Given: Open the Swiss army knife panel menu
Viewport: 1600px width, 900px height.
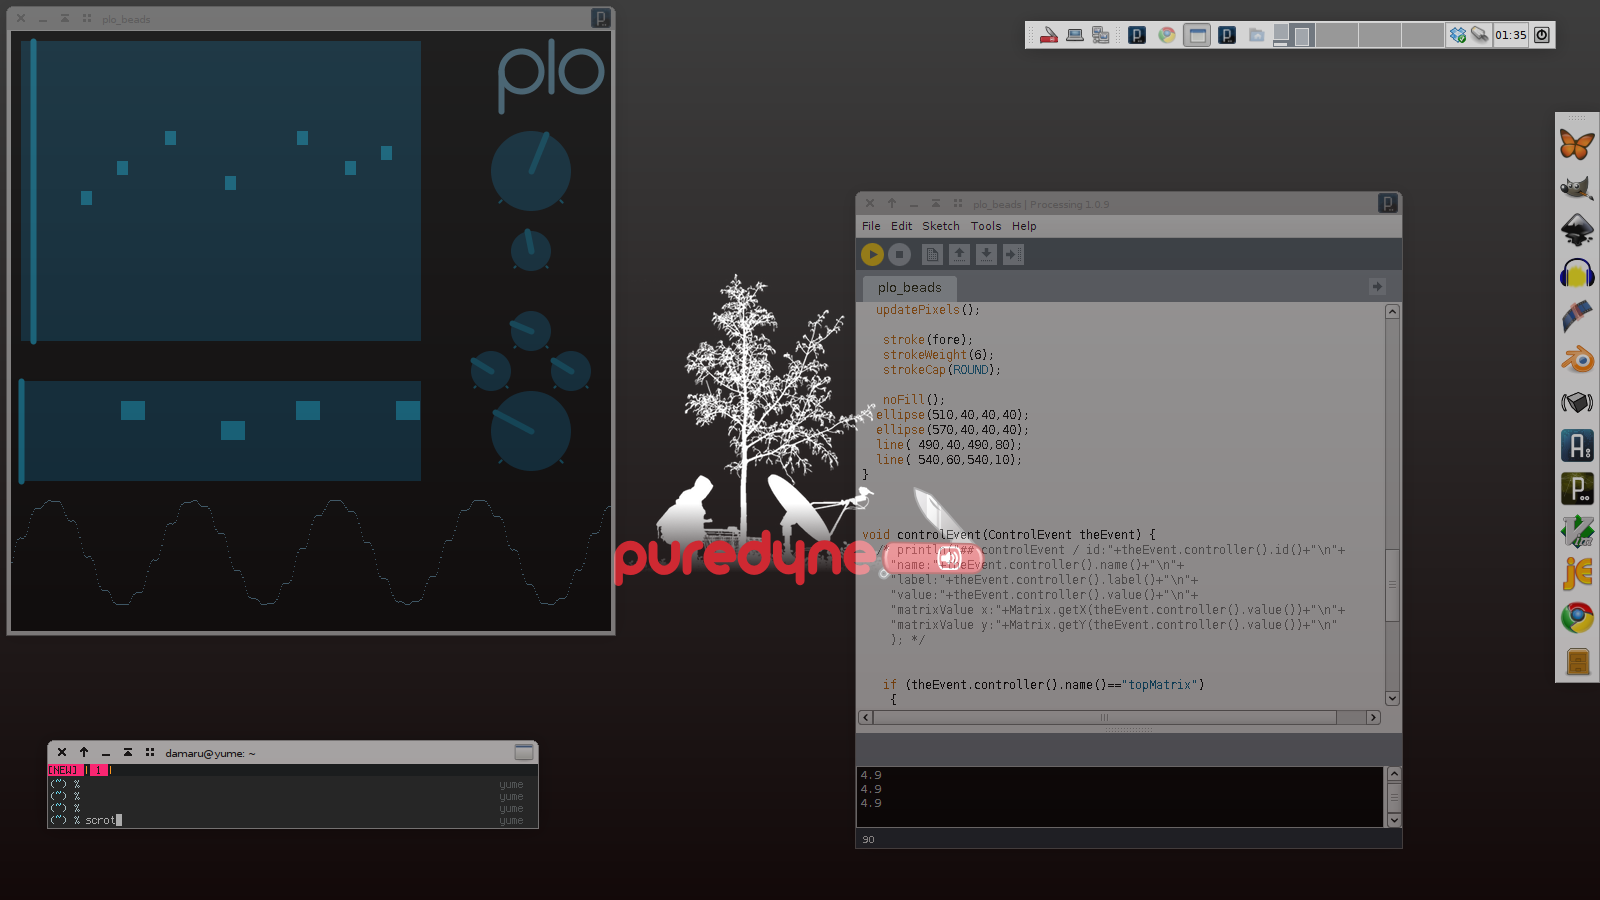Looking at the screenshot, I should tap(1048, 35).
